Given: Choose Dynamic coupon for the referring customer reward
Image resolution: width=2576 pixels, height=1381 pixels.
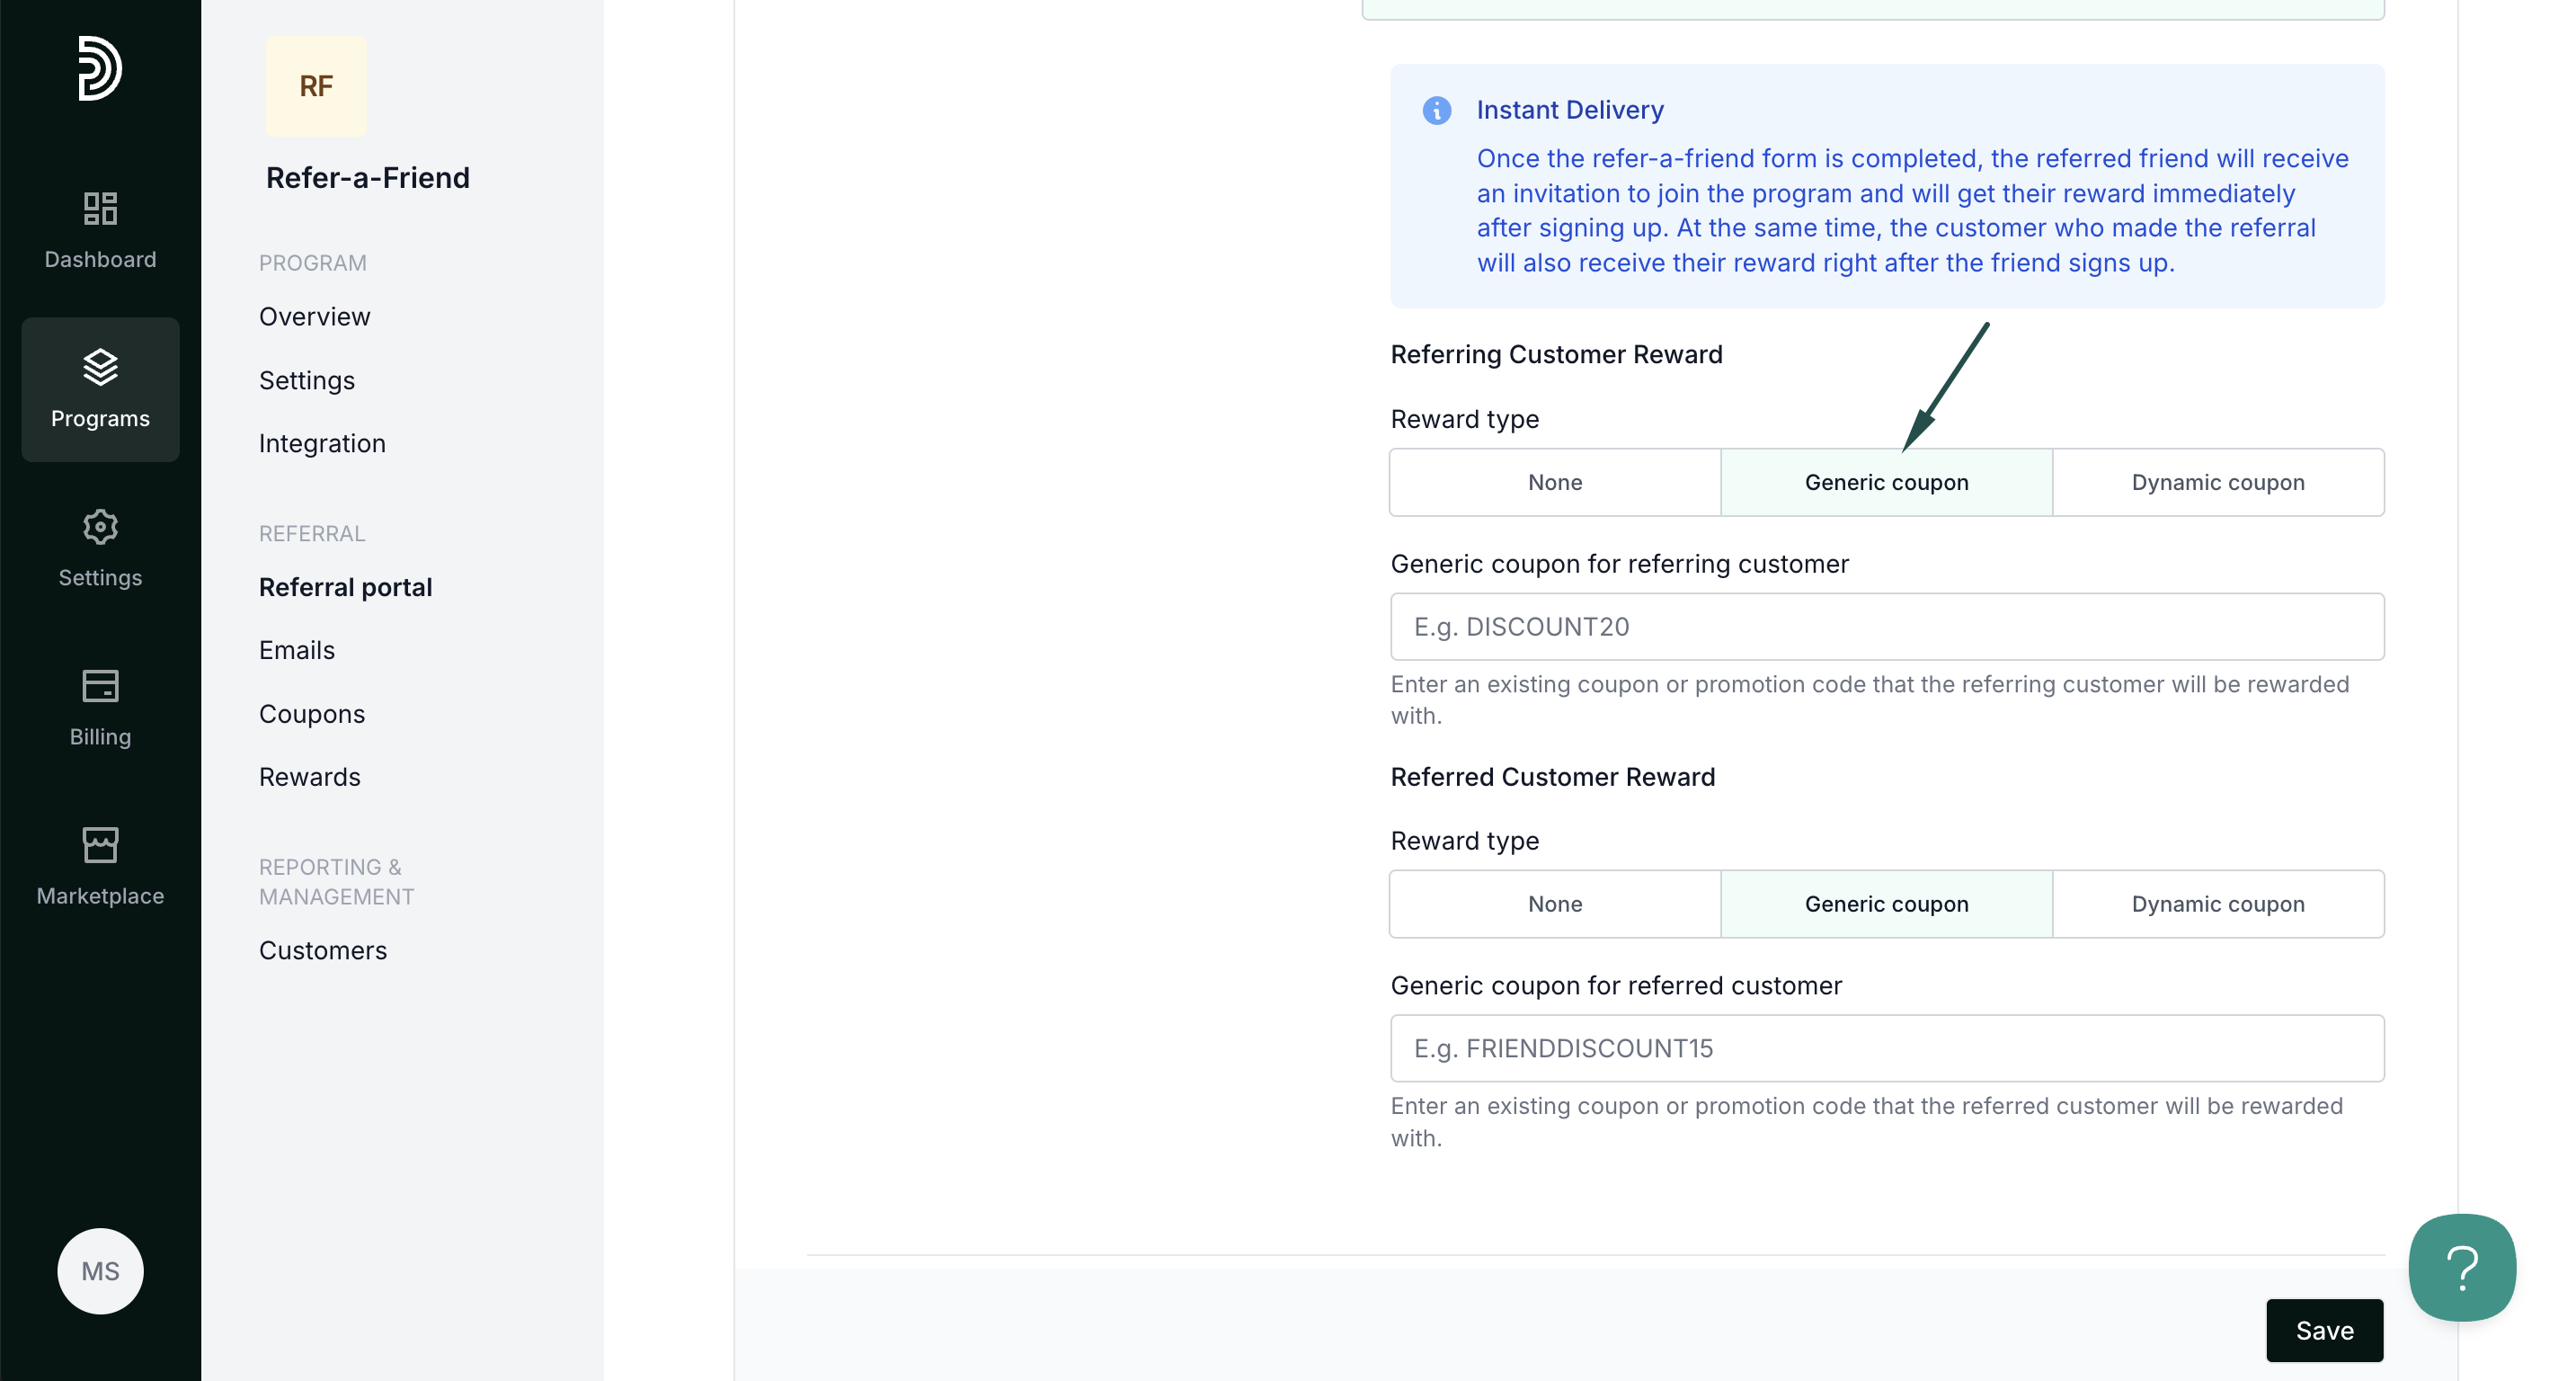Looking at the screenshot, I should [2217, 482].
